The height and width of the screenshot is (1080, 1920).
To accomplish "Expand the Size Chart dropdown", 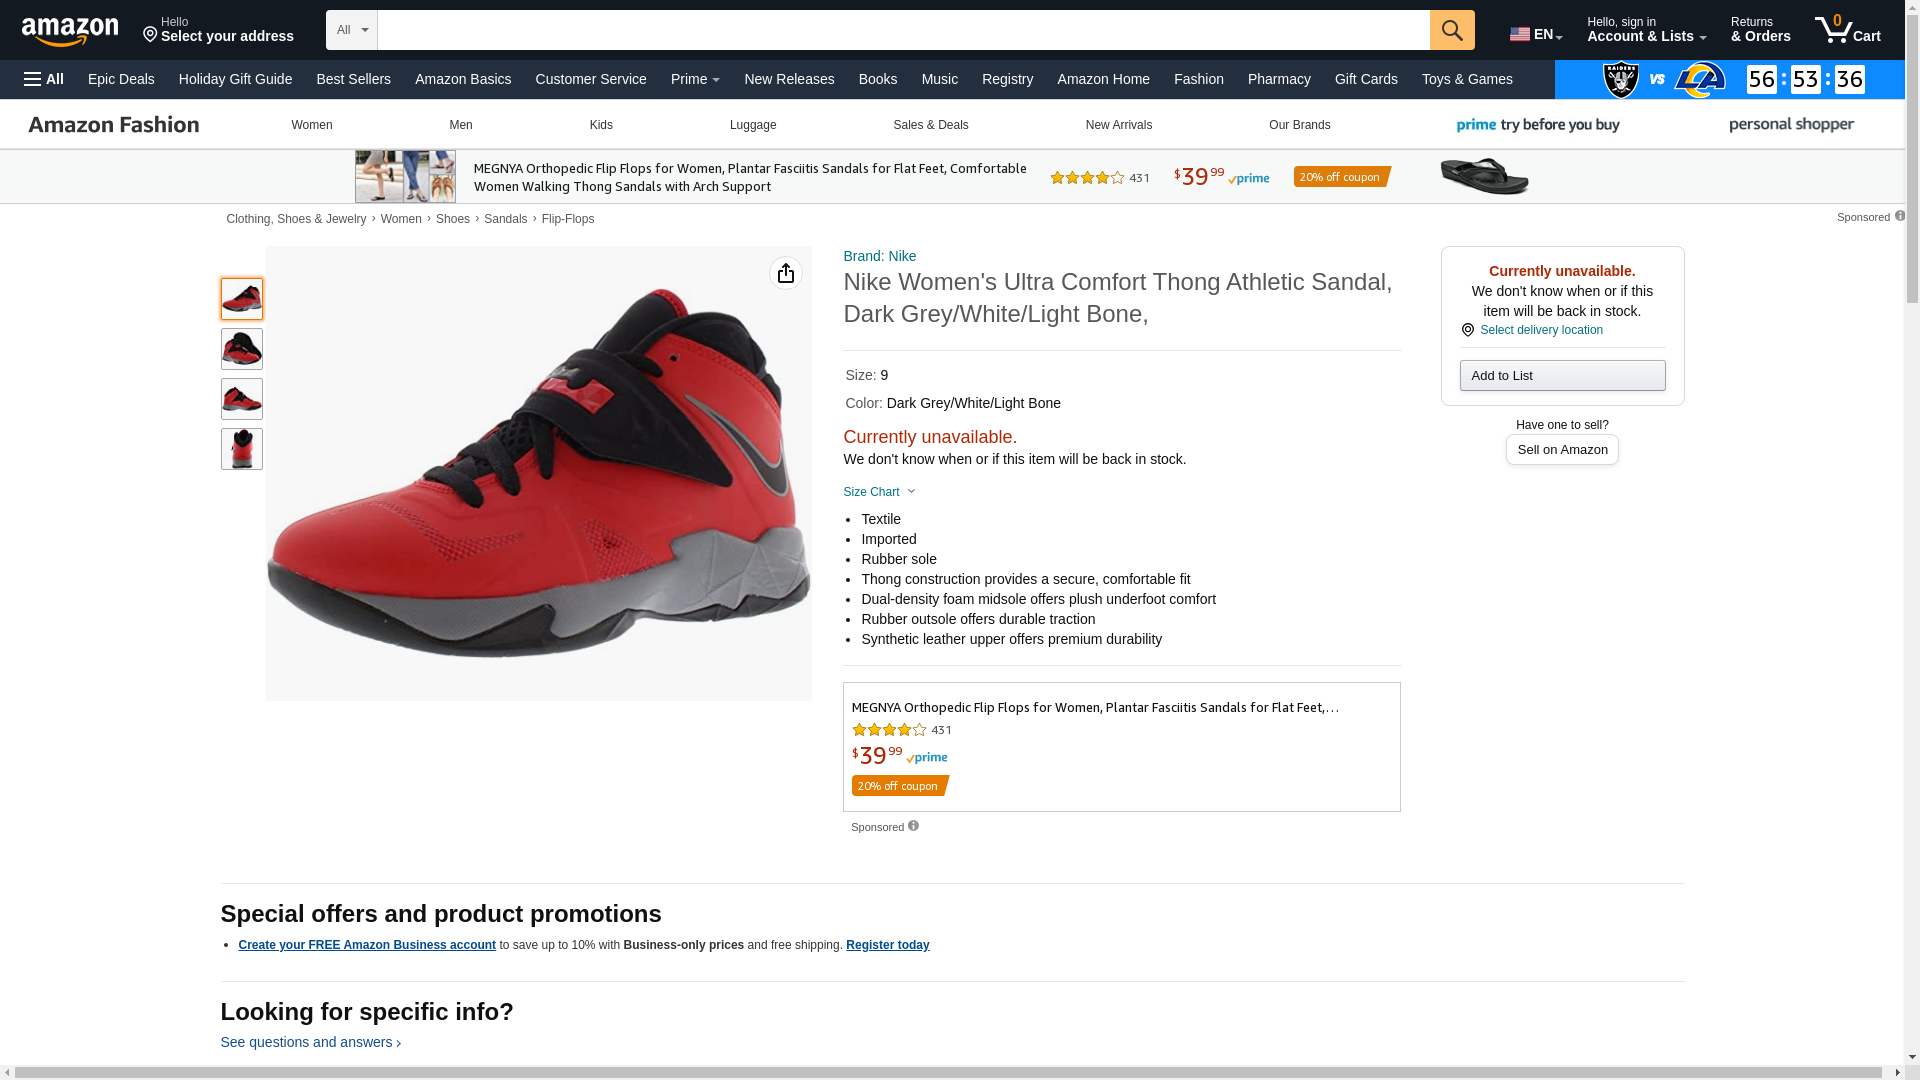I will (x=880, y=492).
